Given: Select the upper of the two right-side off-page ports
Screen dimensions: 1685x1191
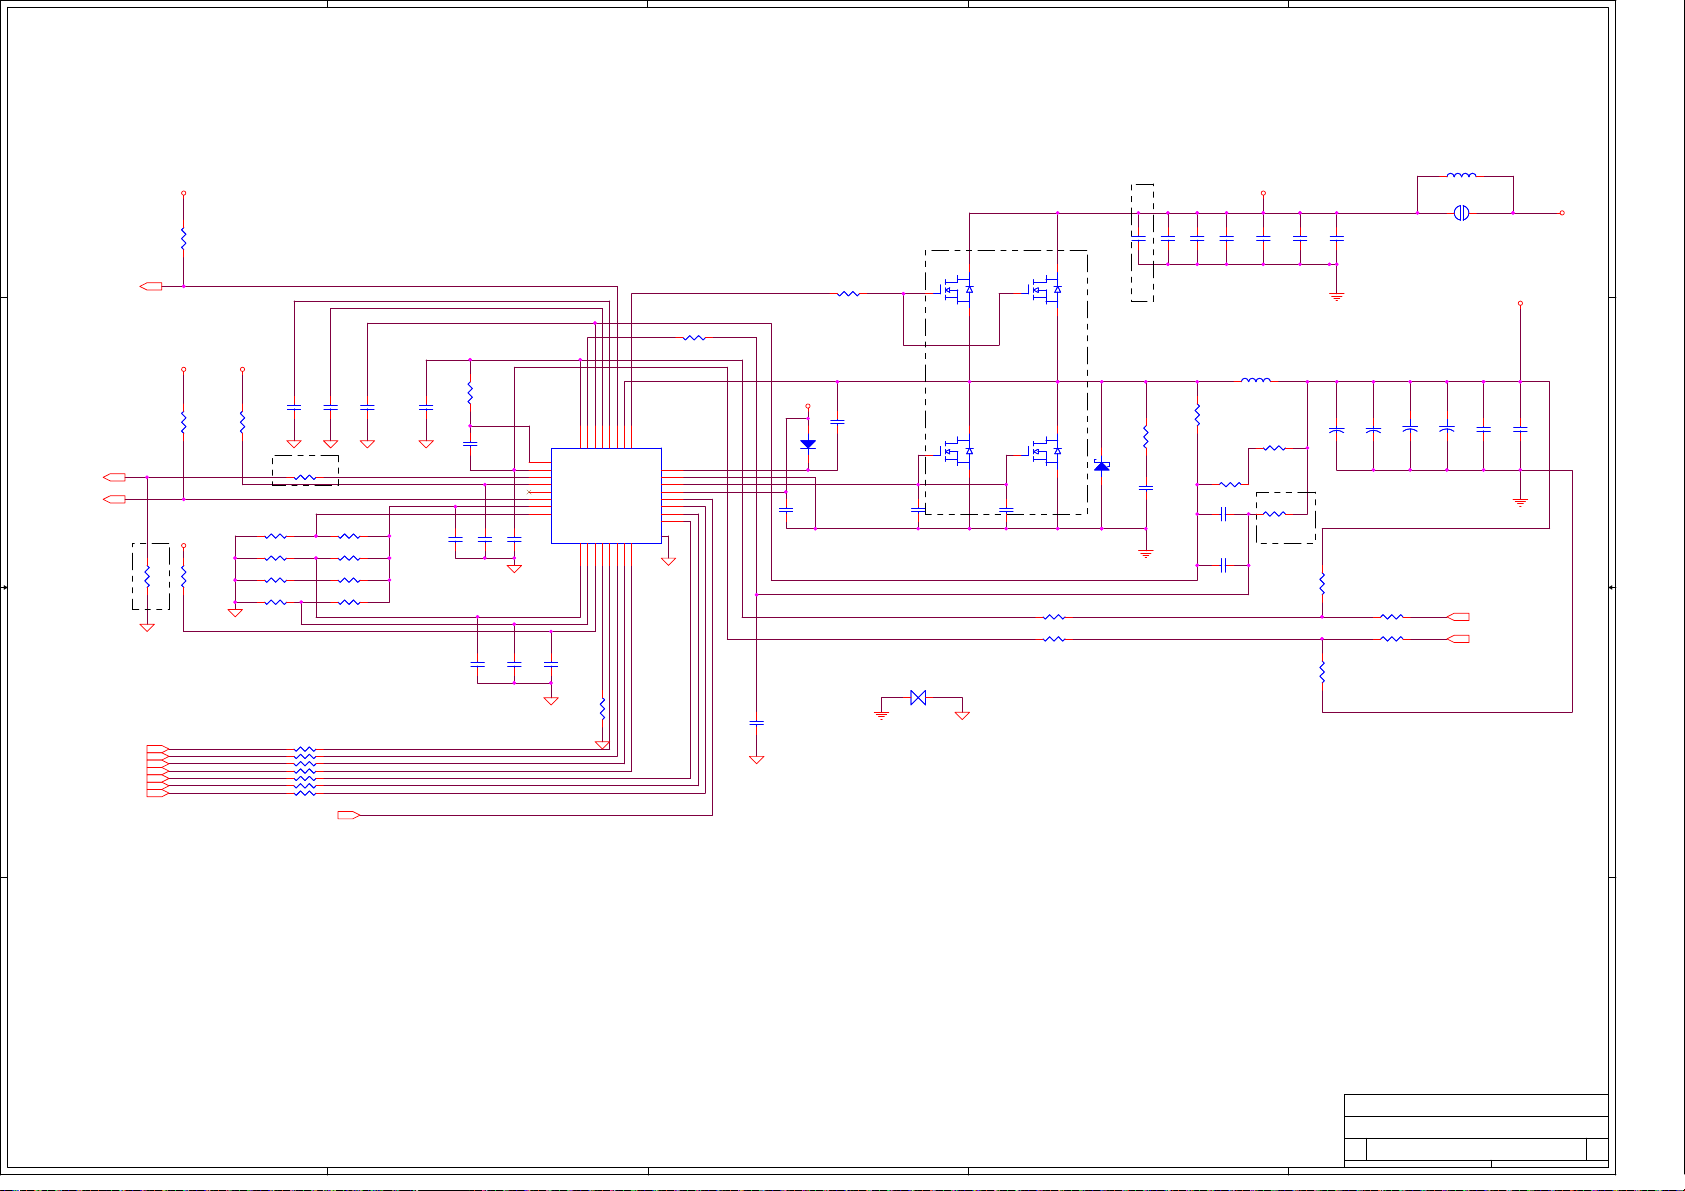Looking at the screenshot, I should tap(1459, 617).
